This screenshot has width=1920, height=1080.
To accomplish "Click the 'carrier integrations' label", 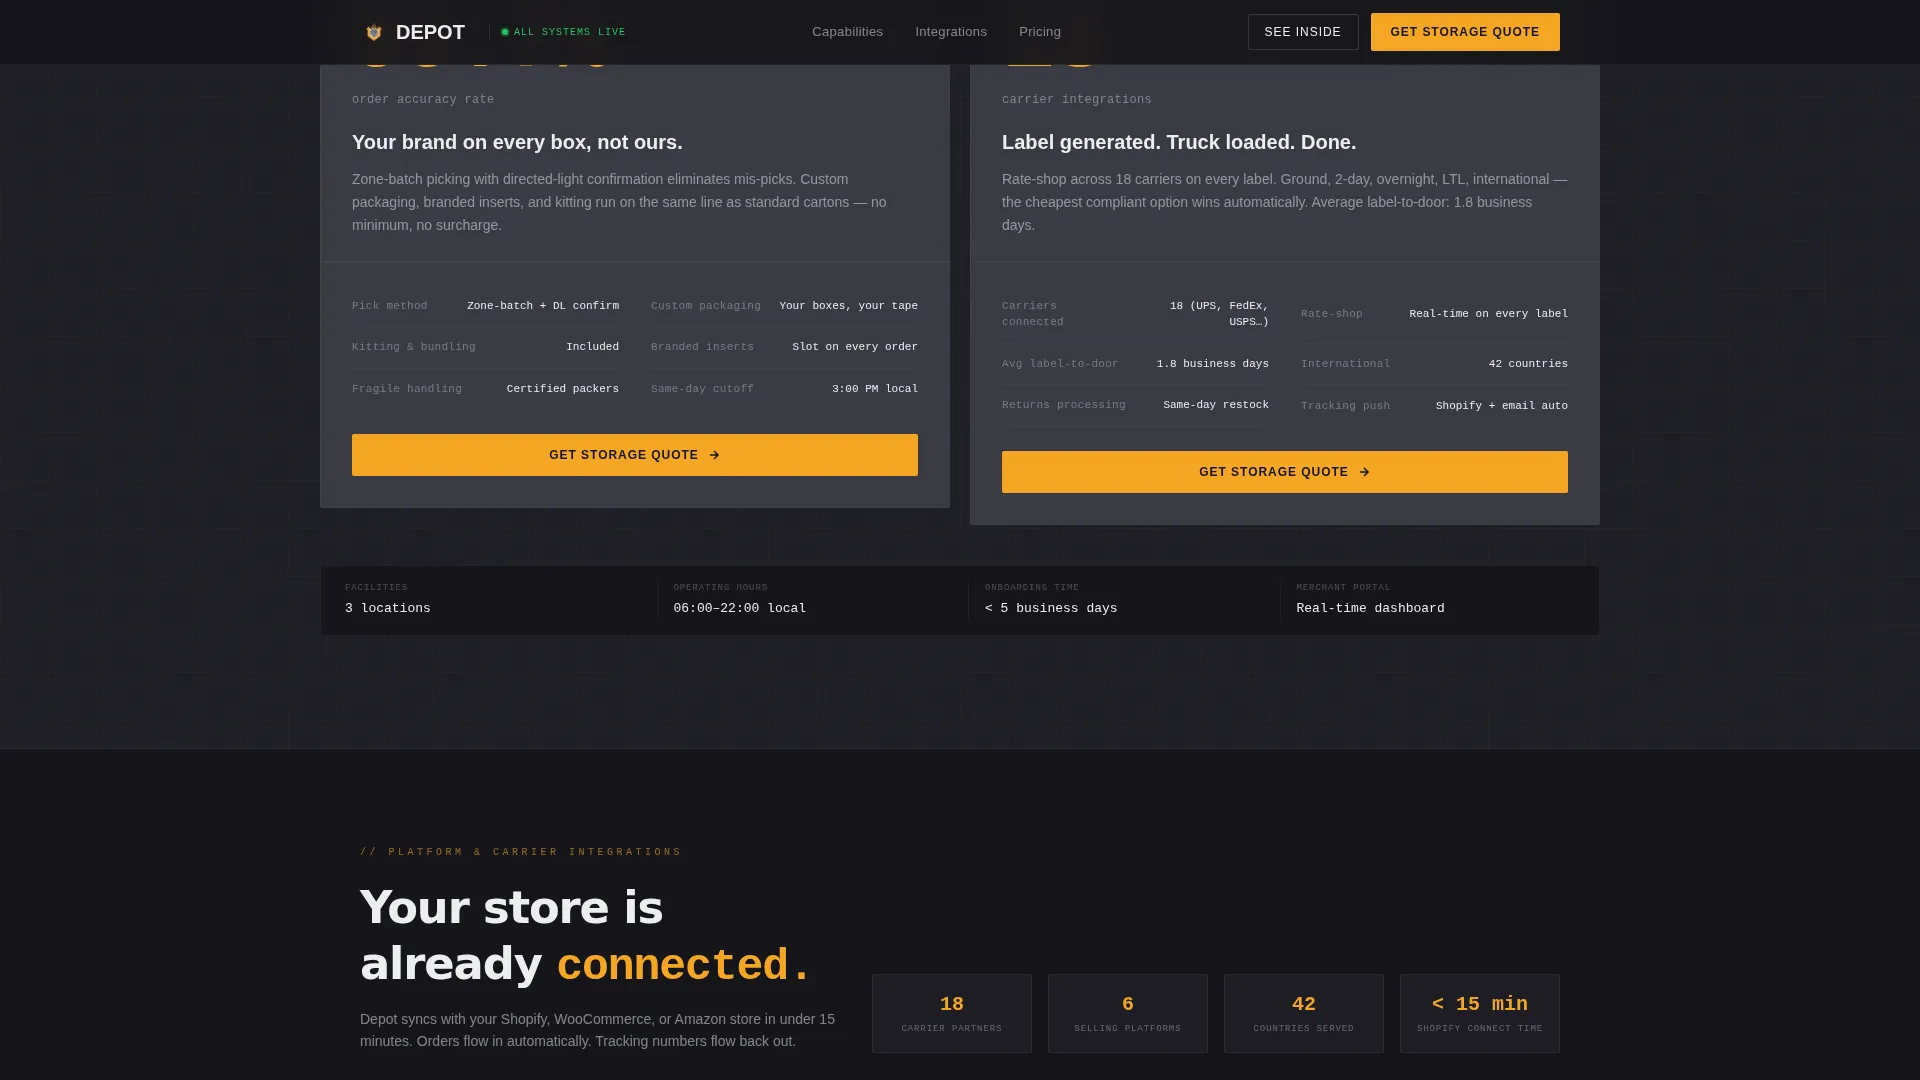I will tap(1077, 99).
